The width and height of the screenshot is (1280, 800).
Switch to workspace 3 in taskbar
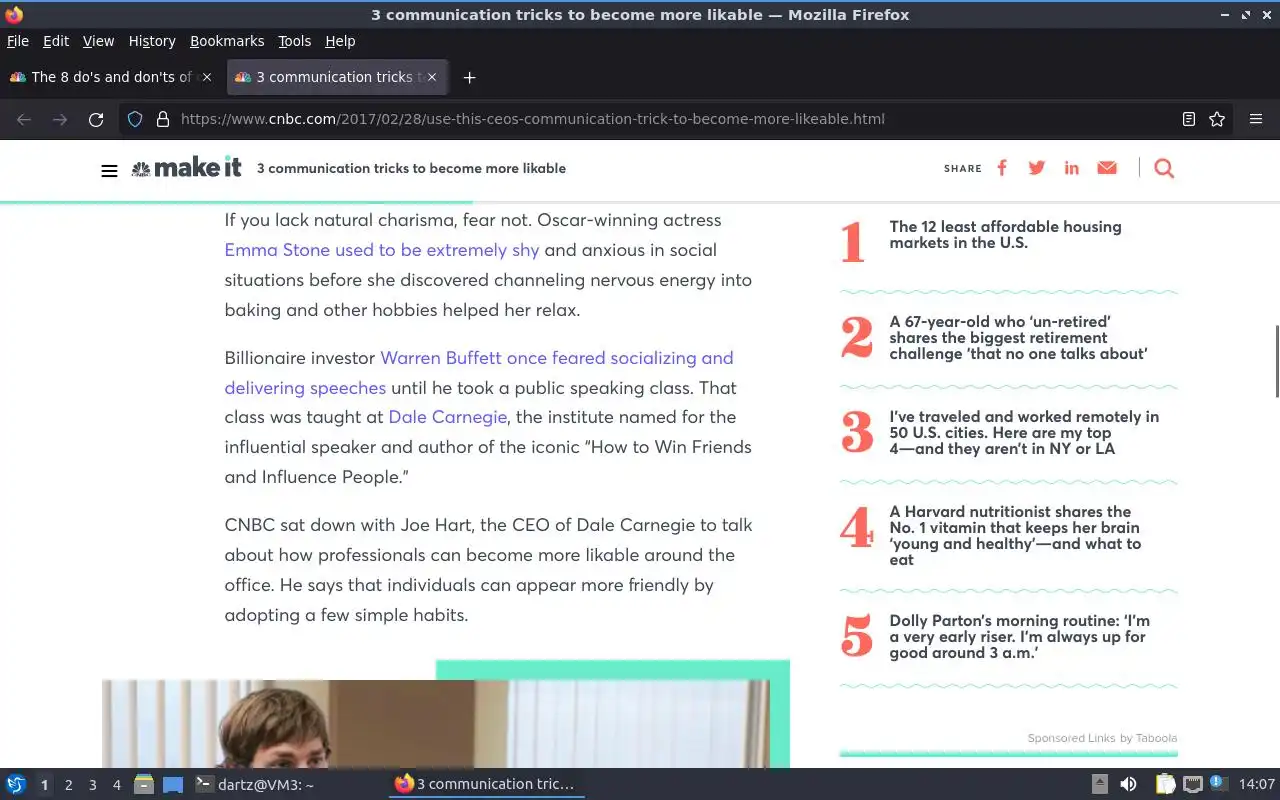(92, 785)
